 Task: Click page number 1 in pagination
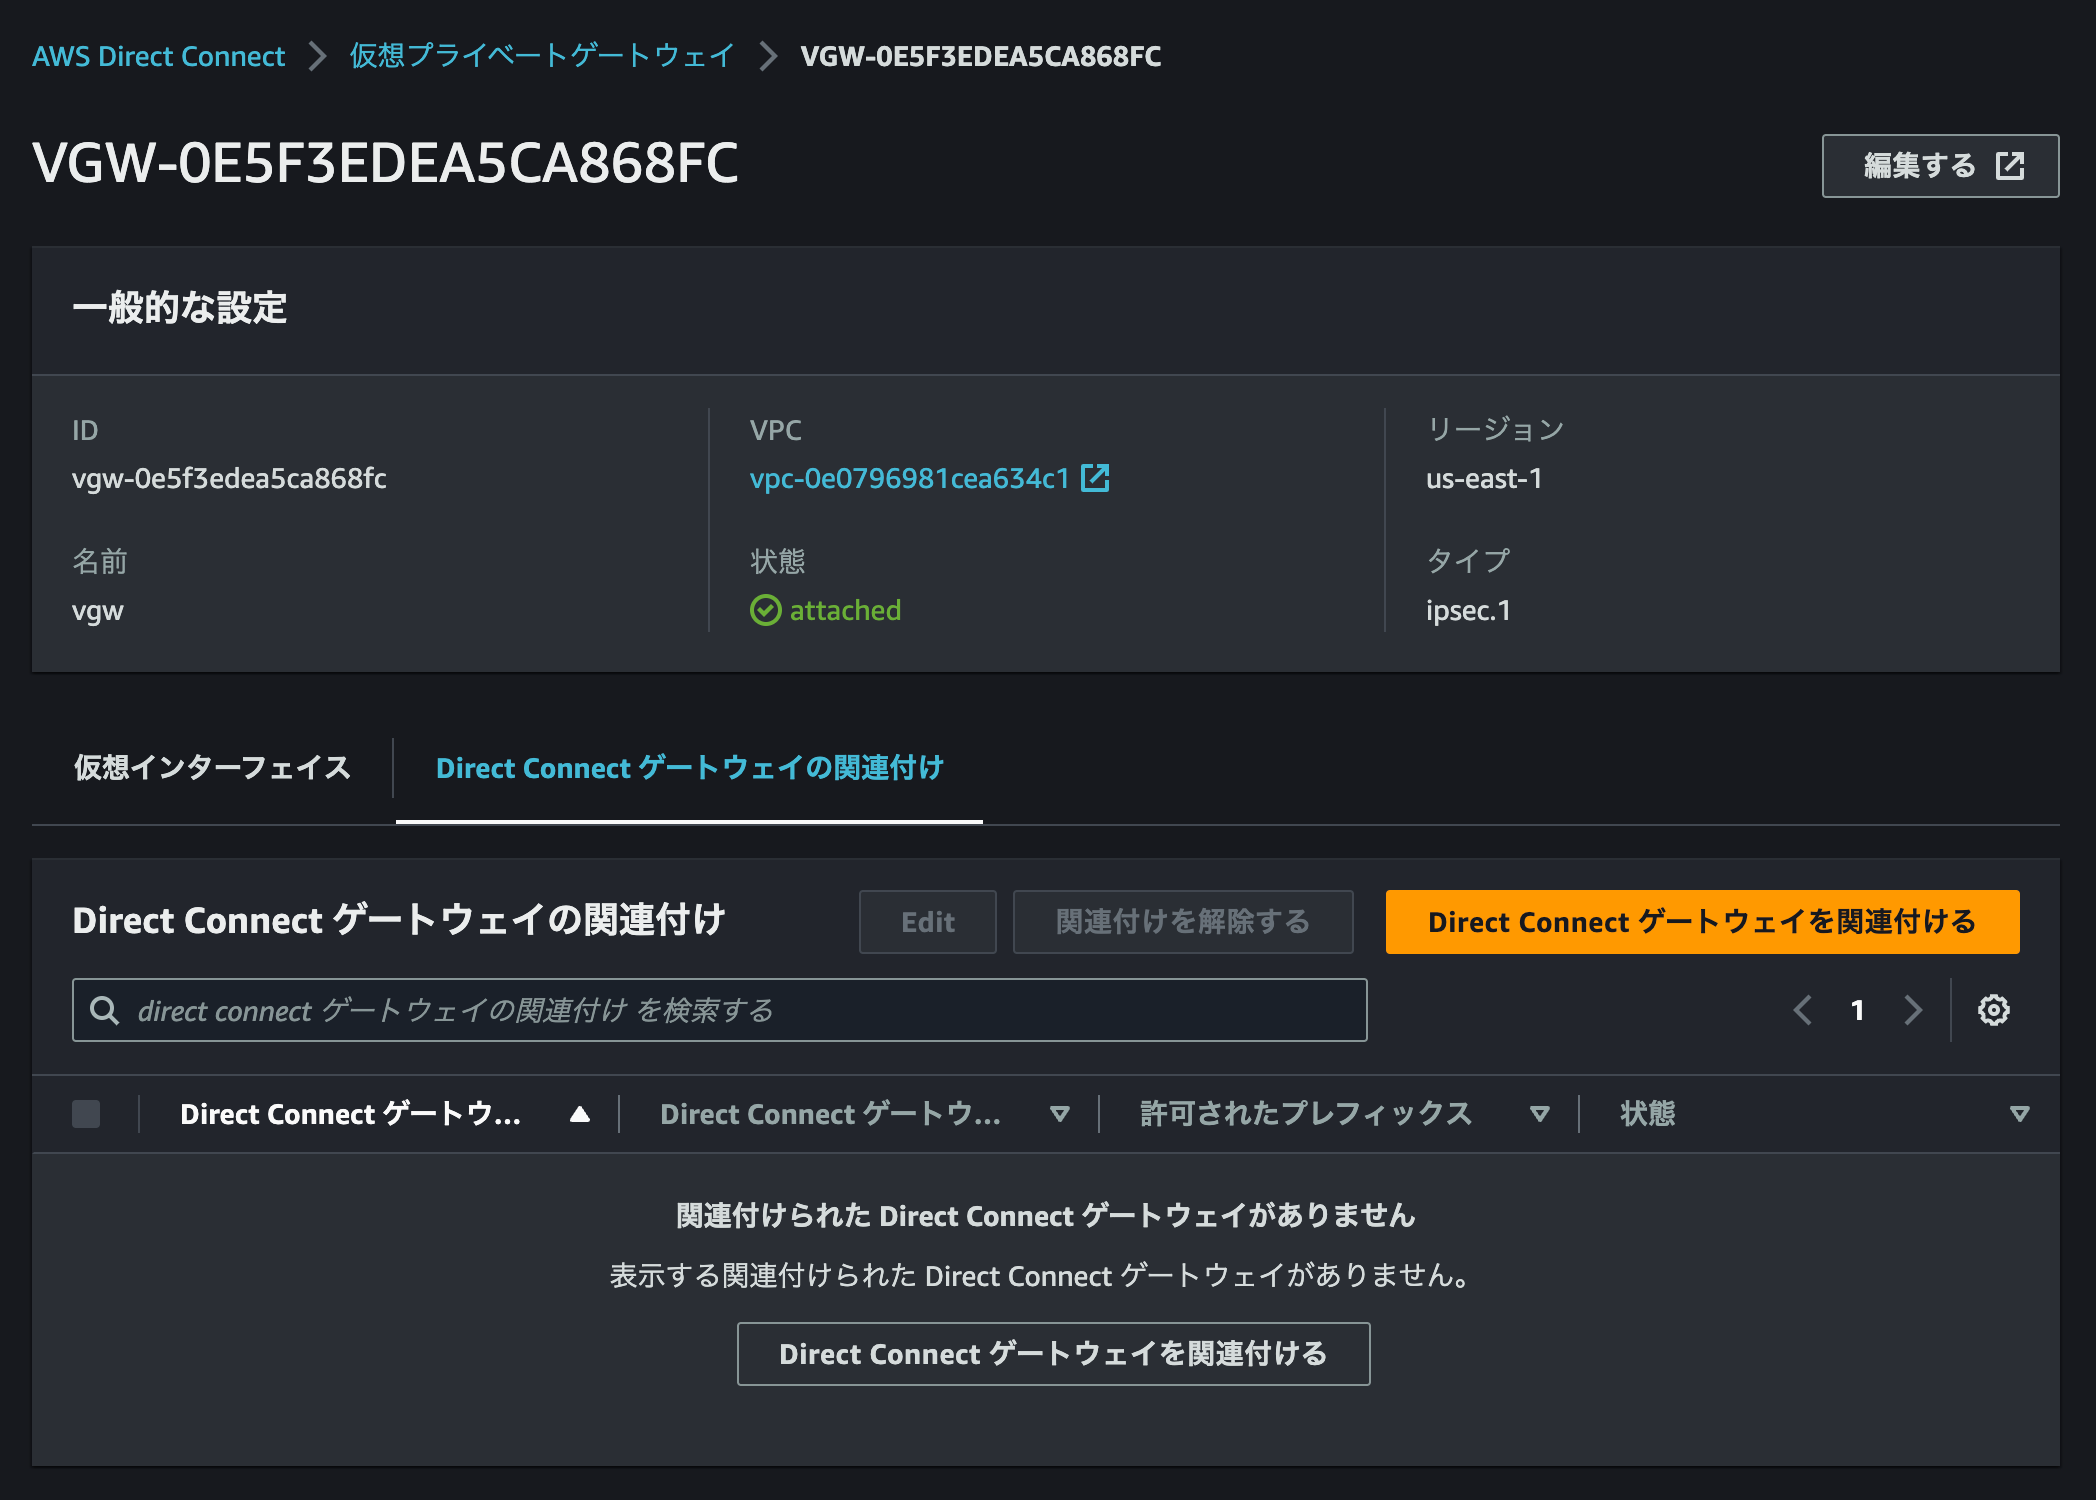tap(1857, 1010)
